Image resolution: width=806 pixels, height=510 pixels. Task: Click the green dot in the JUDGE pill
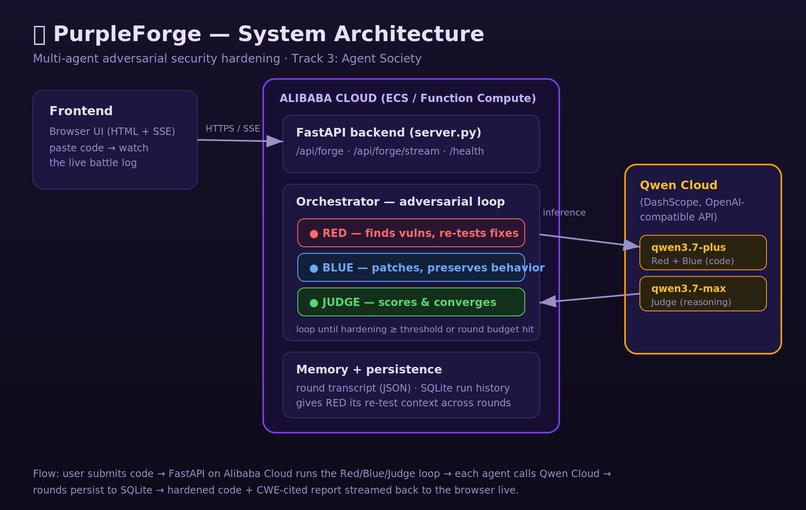314,303
